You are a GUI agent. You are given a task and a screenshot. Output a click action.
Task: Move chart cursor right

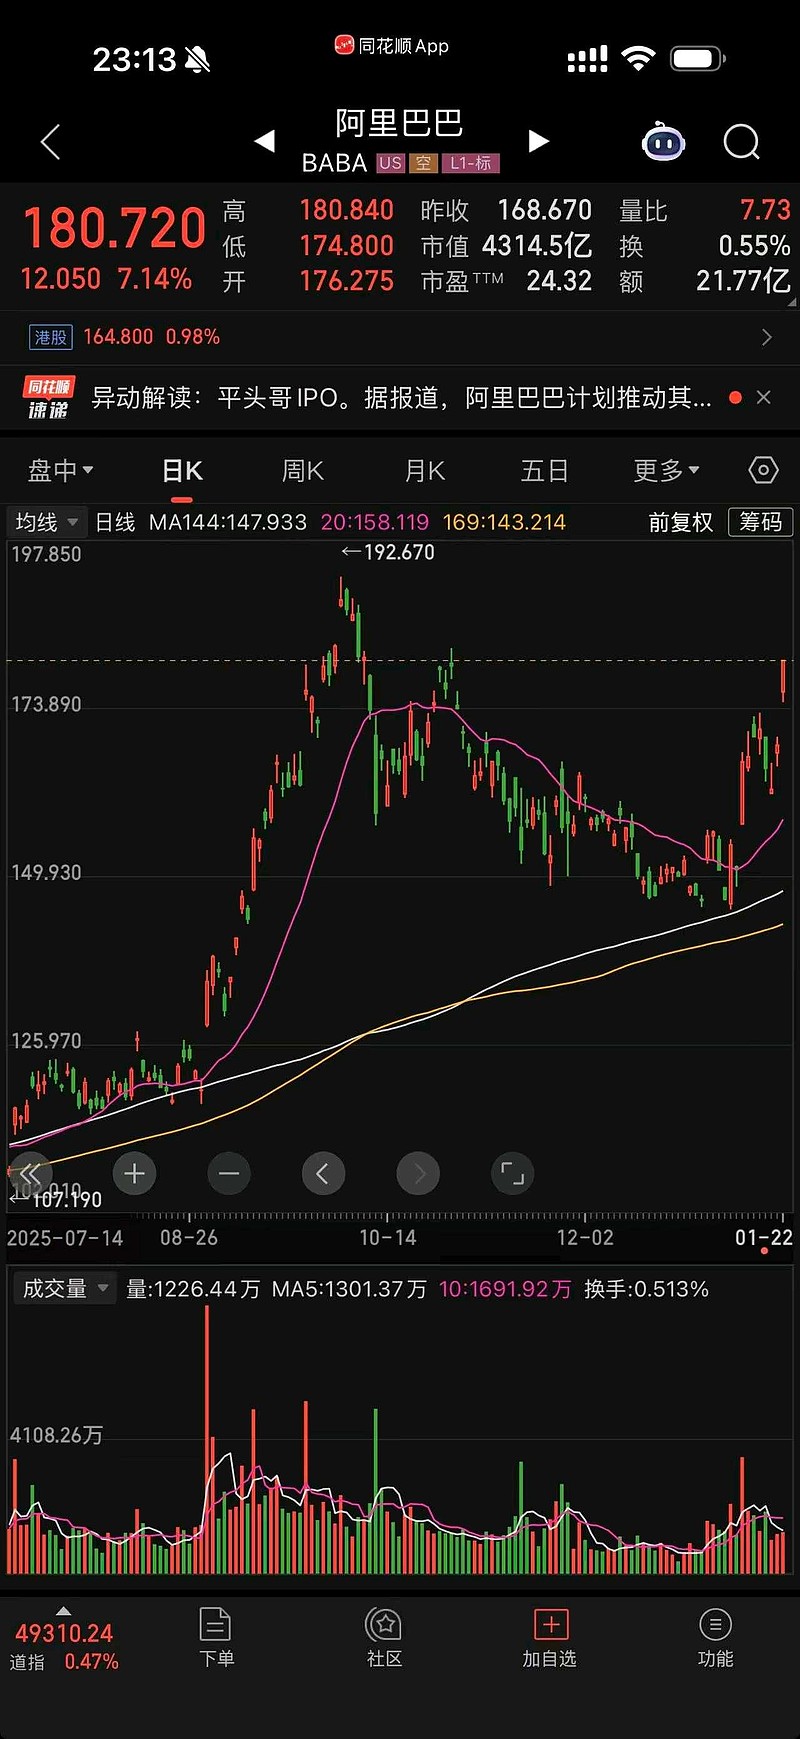pos(418,1173)
